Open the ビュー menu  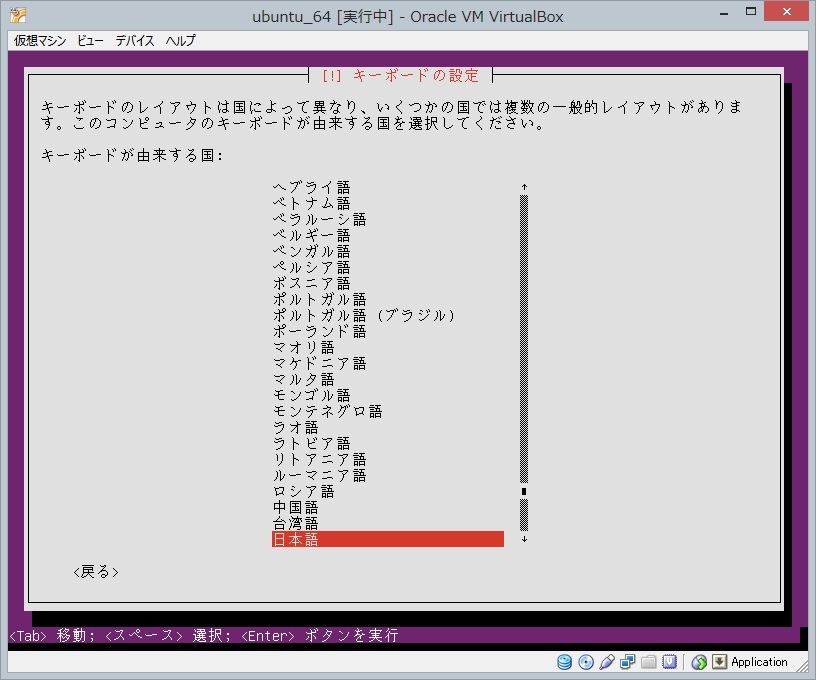point(90,40)
